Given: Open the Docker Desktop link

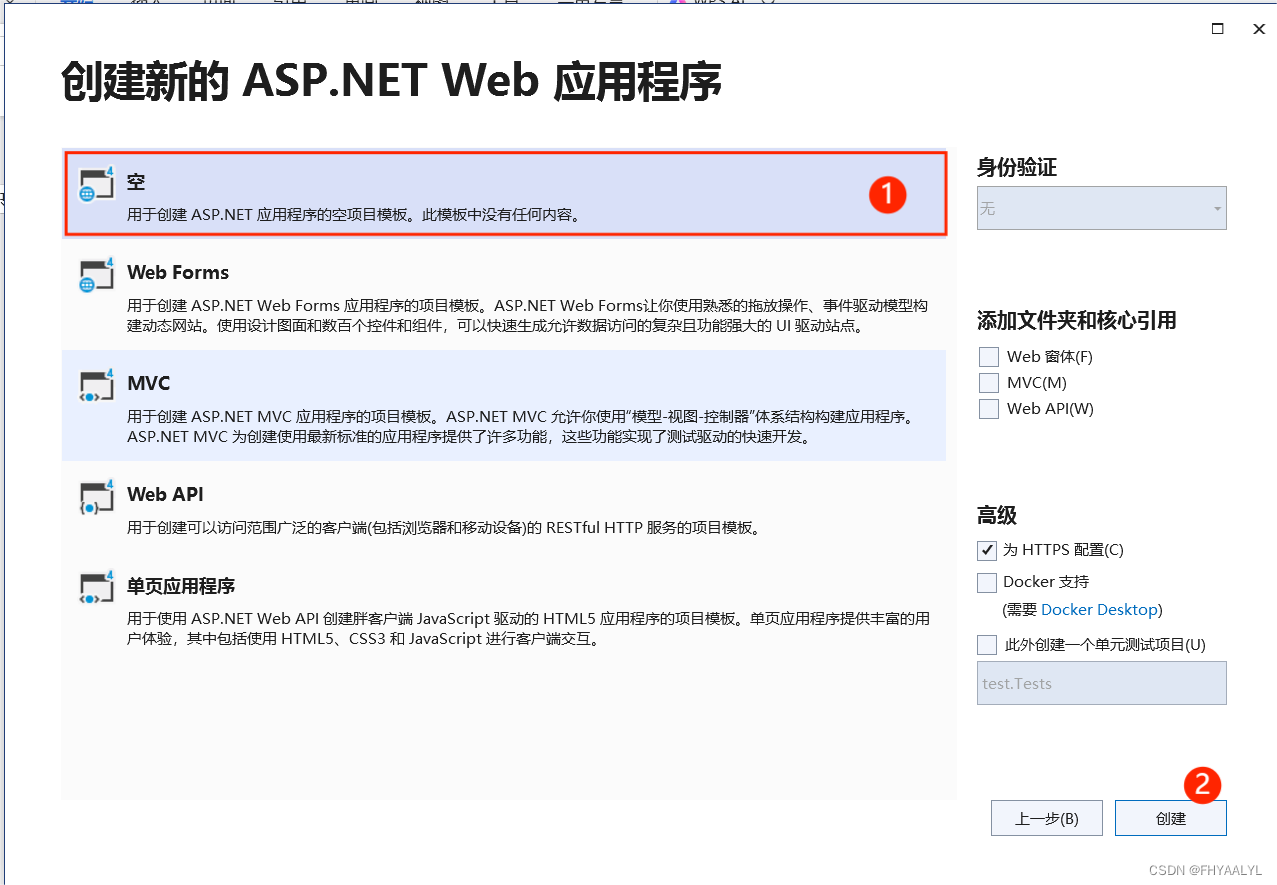Looking at the screenshot, I should point(1099,610).
